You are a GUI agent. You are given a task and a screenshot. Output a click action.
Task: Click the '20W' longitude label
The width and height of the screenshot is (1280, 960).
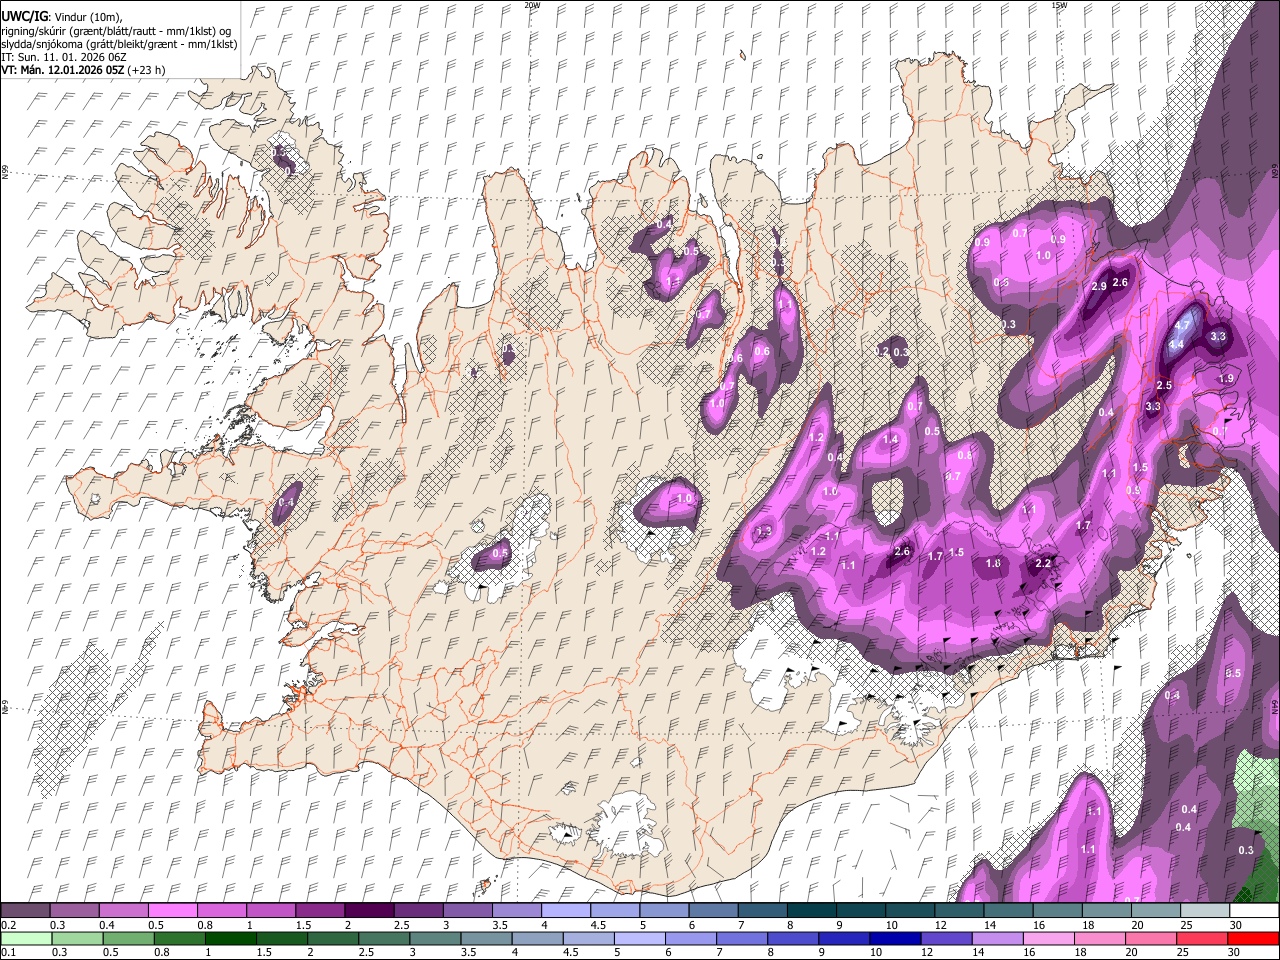tap(532, 5)
